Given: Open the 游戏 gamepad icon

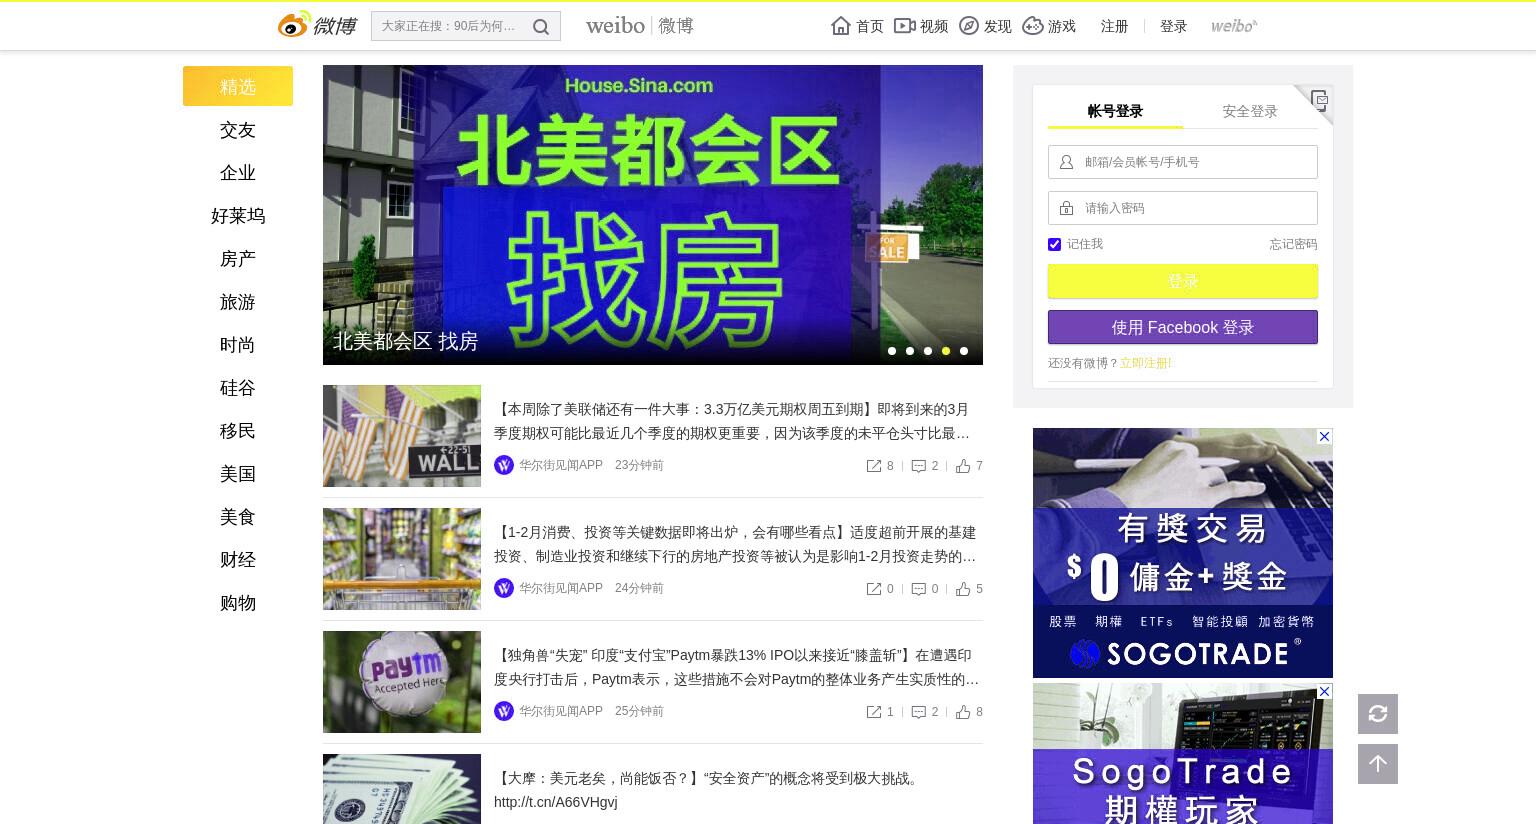Looking at the screenshot, I should 1033,26.
